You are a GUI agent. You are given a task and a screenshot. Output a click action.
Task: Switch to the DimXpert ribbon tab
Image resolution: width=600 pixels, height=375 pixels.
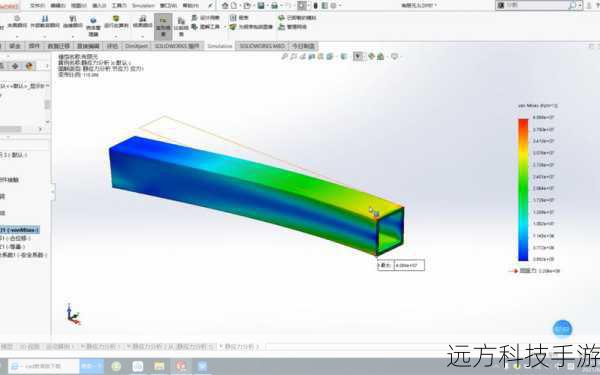click(136, 46)
